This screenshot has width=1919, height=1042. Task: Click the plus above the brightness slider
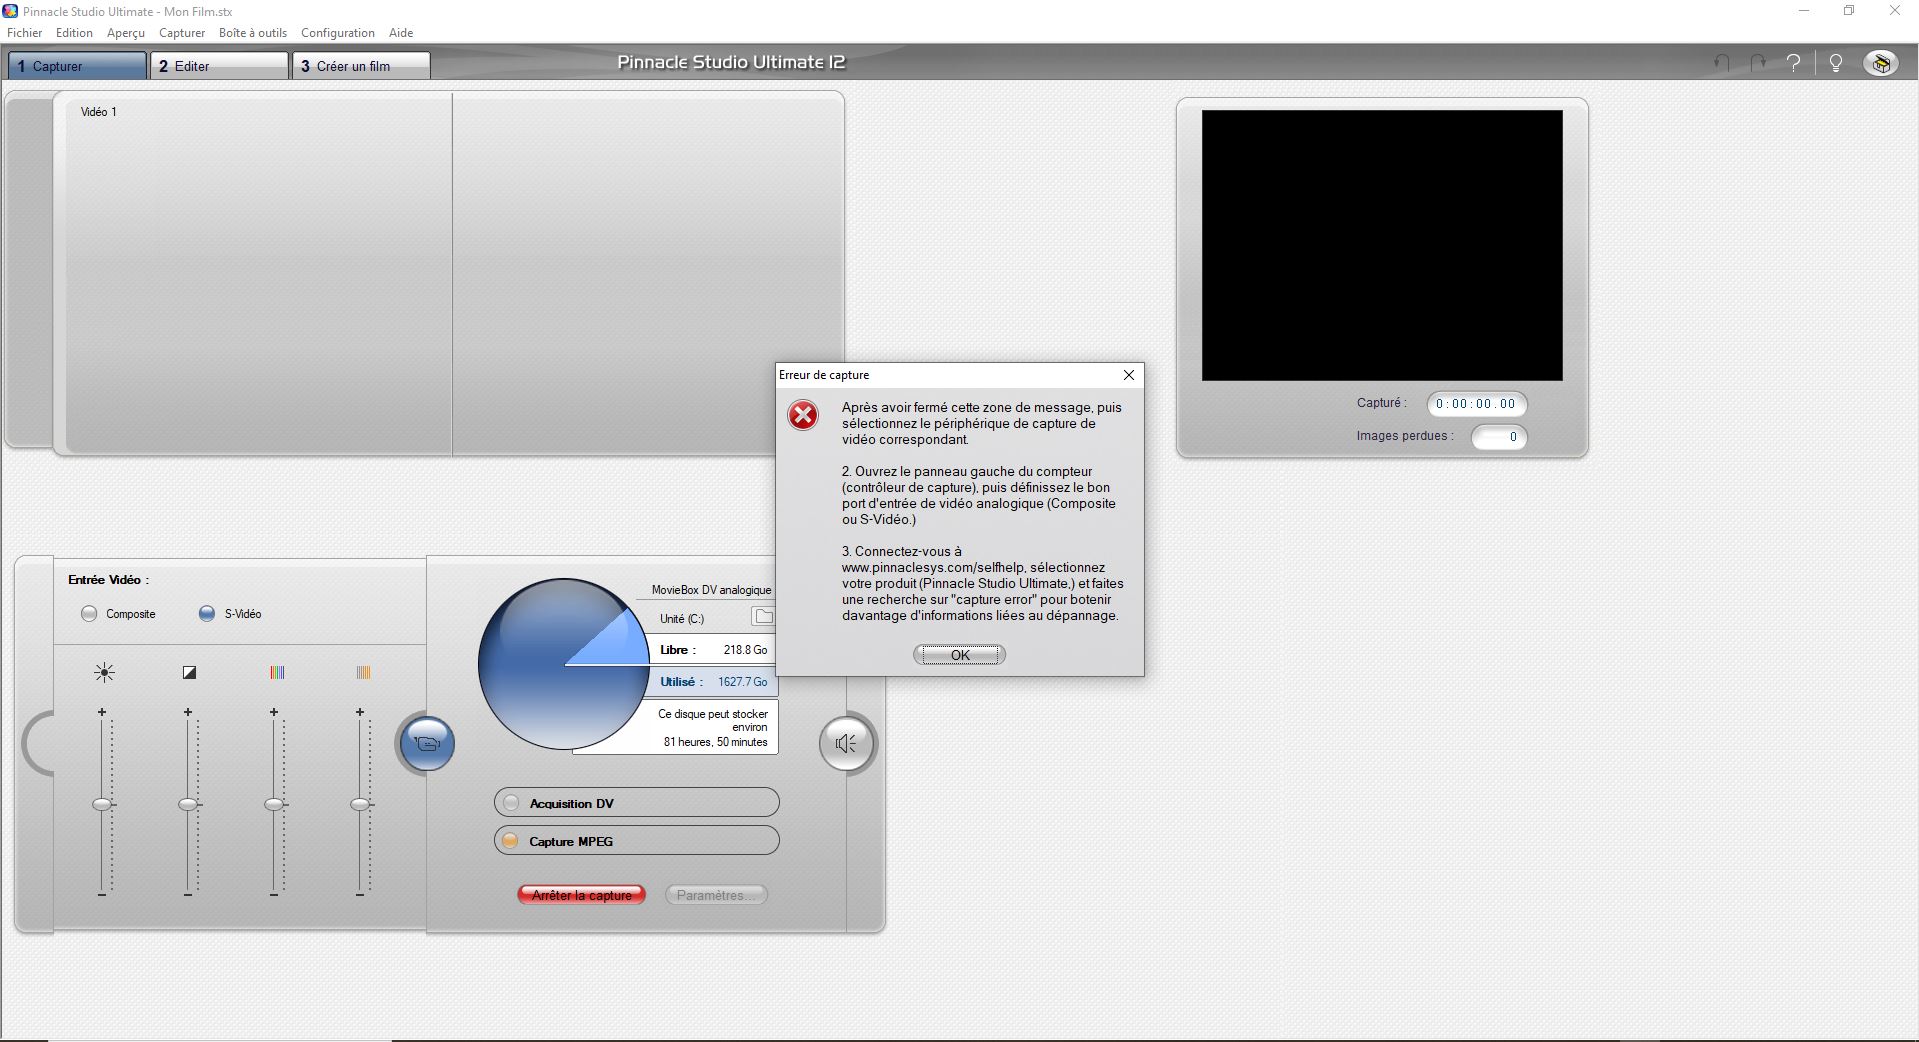[x=101, y=712]
